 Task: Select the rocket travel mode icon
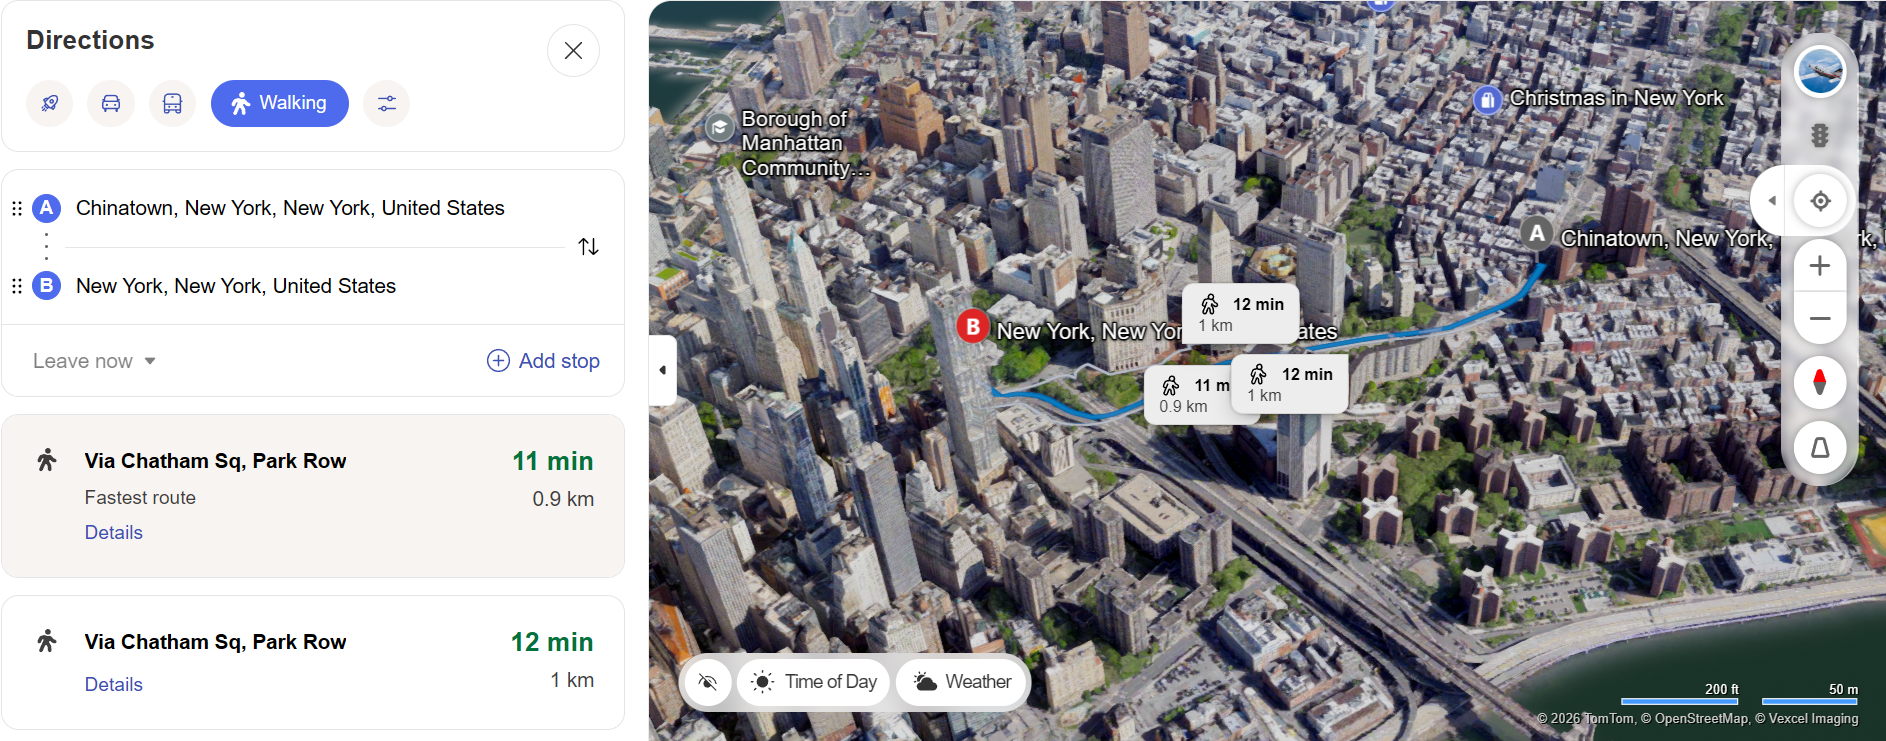(x=50, y=103)
